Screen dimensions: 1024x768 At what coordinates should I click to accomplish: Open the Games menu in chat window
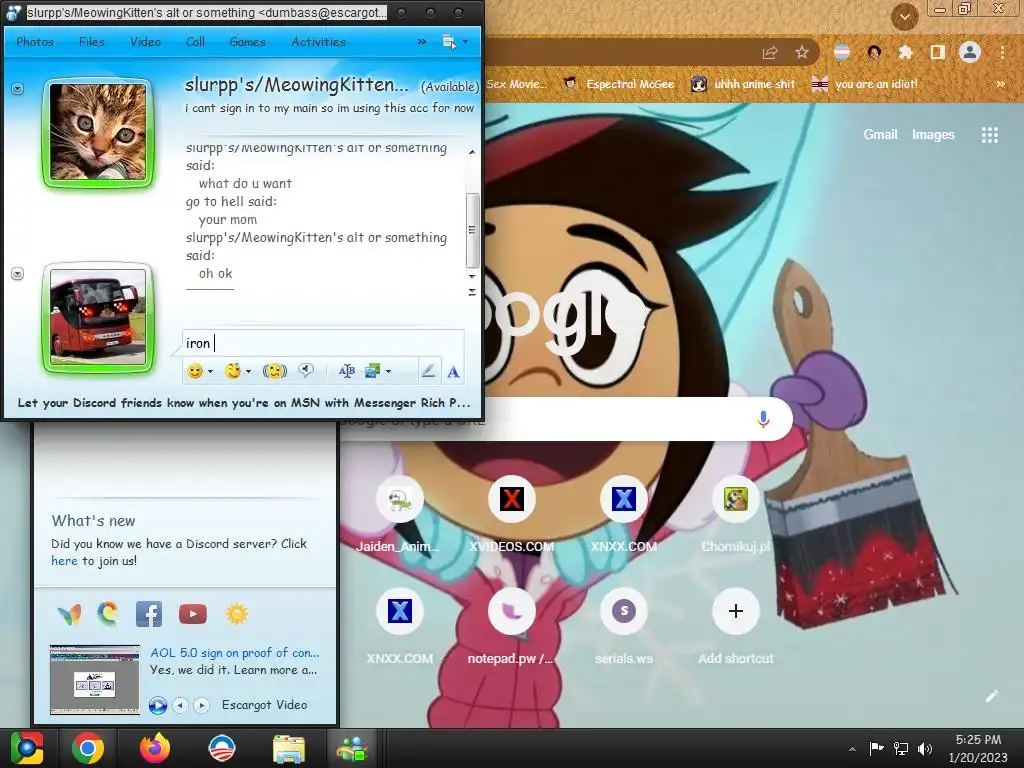247,42
